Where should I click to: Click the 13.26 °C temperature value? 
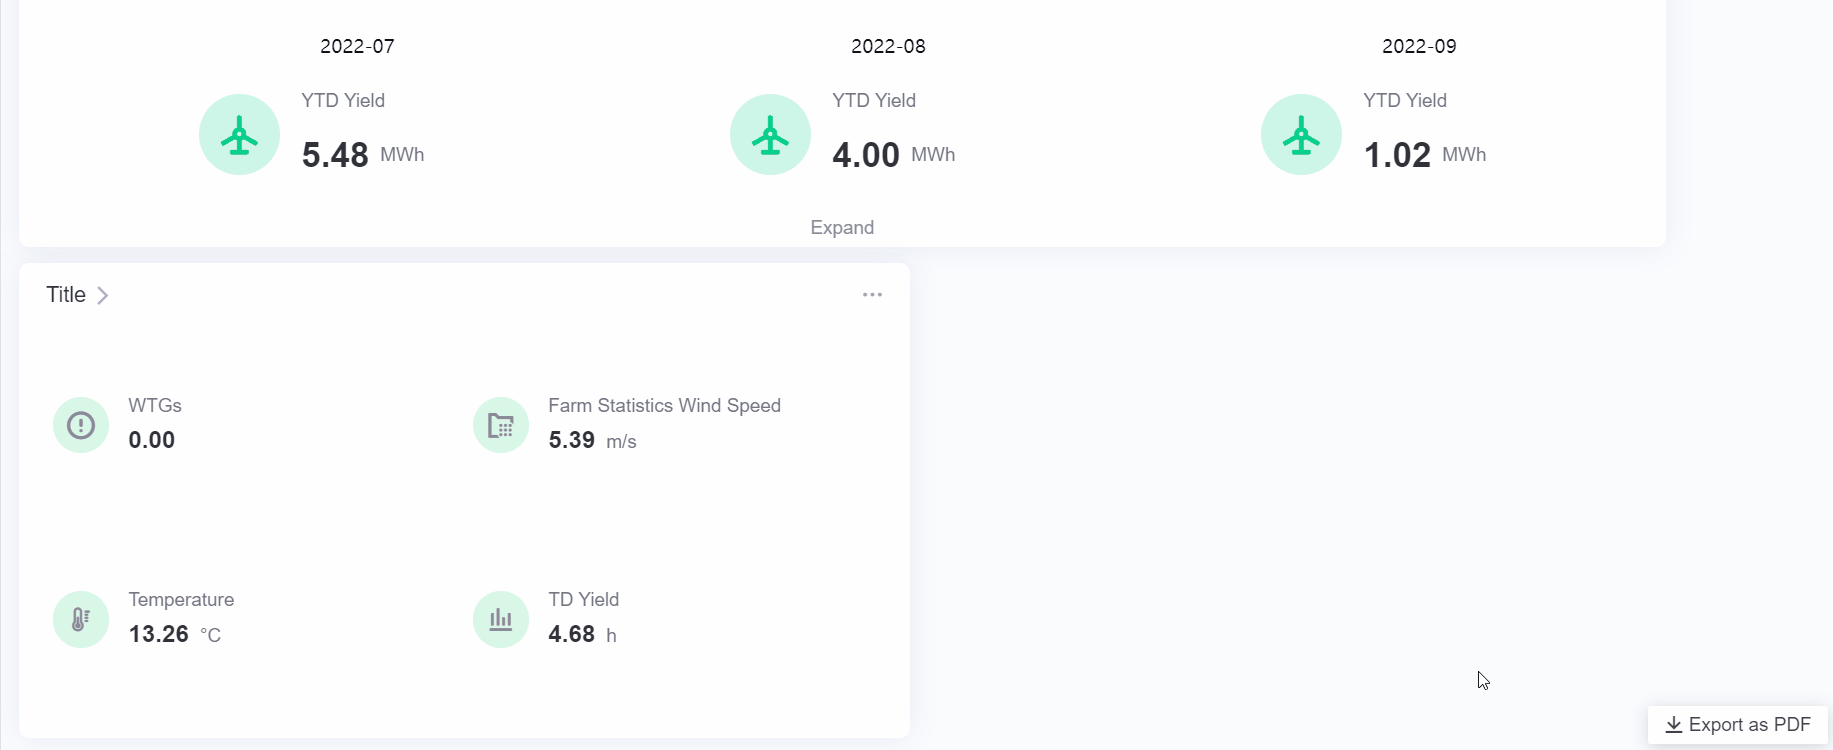pyautogui.click(x=159, y=634)
